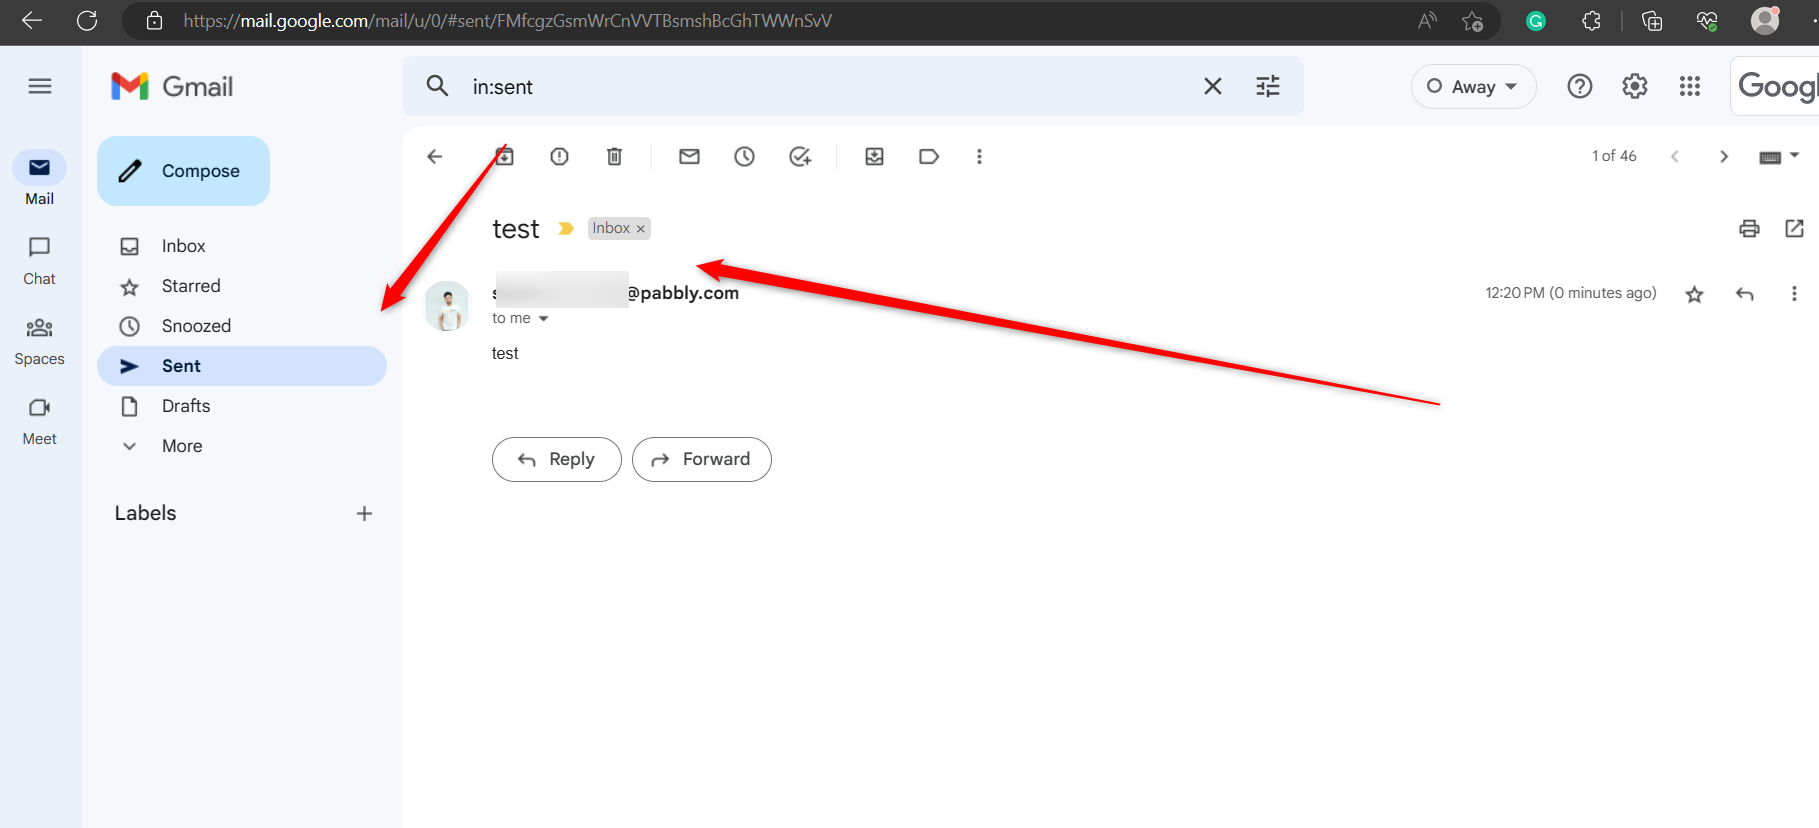
Task: Click the Report spam icon
Action: click(559, 156)
